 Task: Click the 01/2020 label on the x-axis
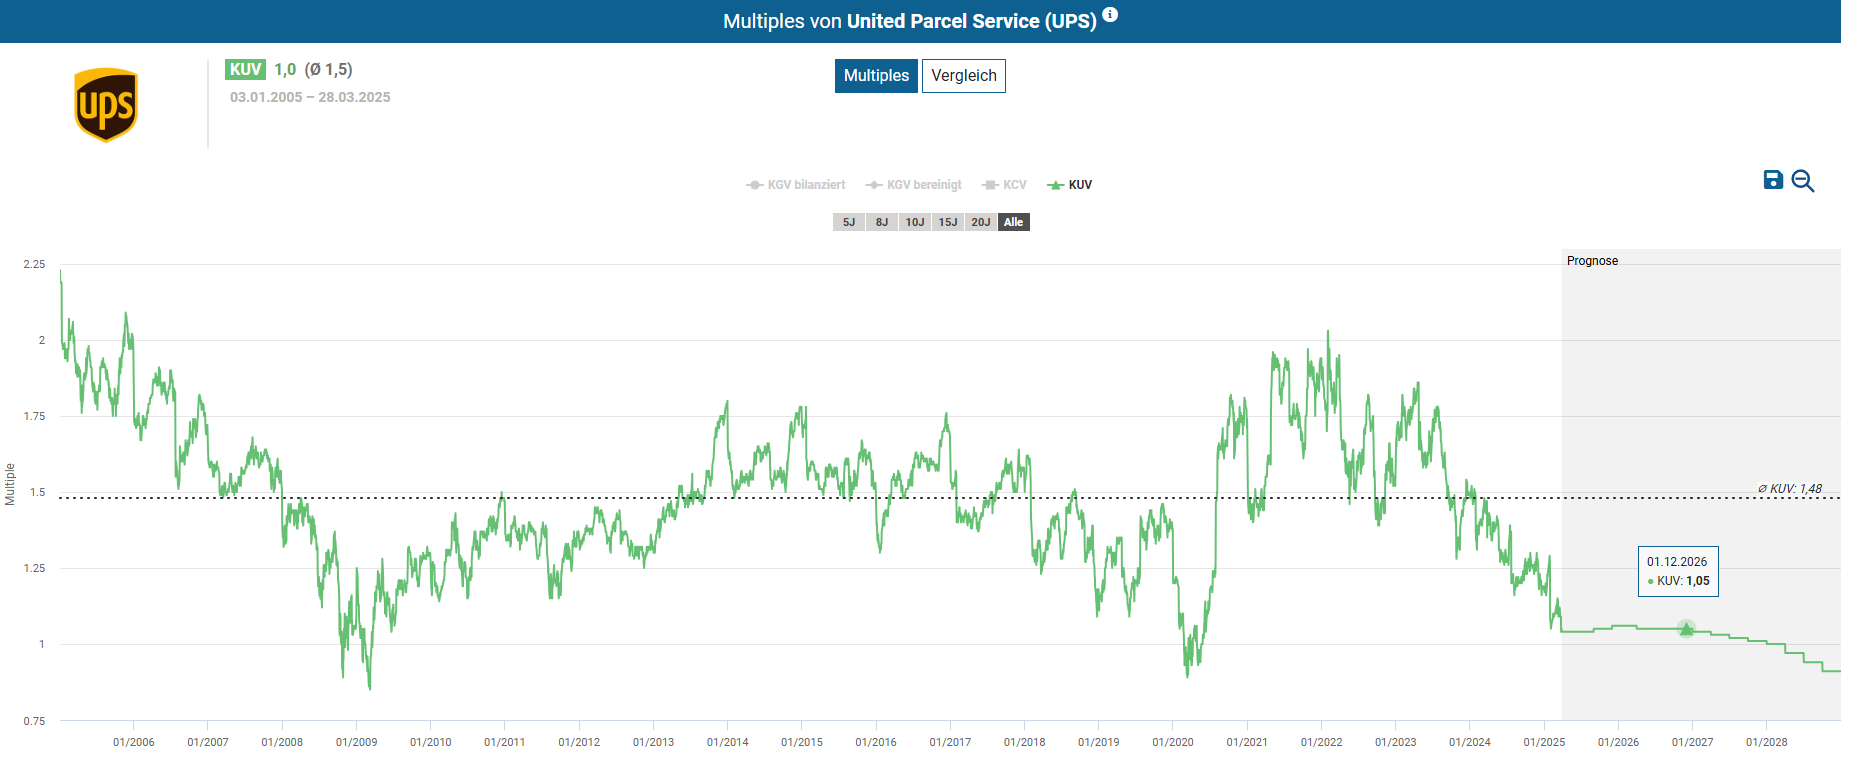coord(1172,742)
